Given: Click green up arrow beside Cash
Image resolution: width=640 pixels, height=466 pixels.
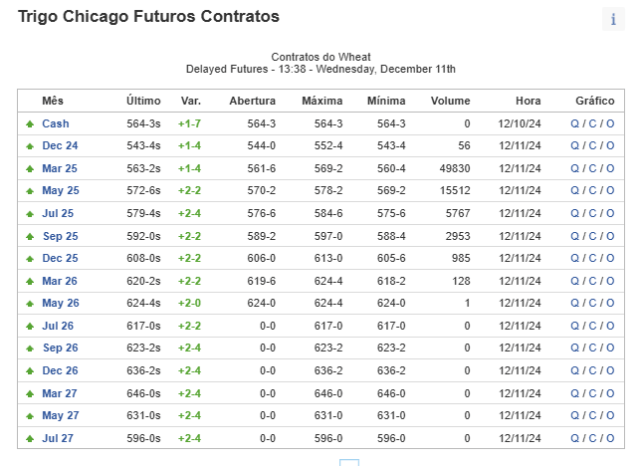Looking at the screenshot, I should 30,124.
